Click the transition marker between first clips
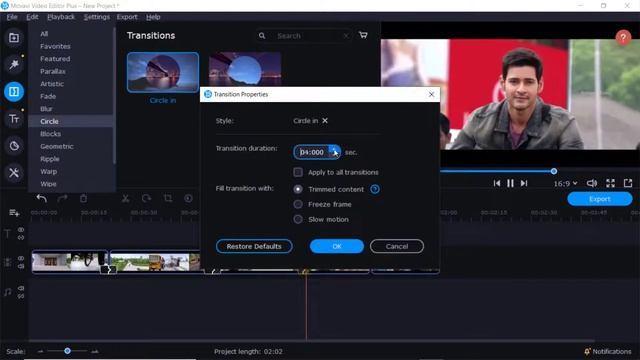Image resolution: width=640 pixels, height=360 pixels. click(108, 269)
